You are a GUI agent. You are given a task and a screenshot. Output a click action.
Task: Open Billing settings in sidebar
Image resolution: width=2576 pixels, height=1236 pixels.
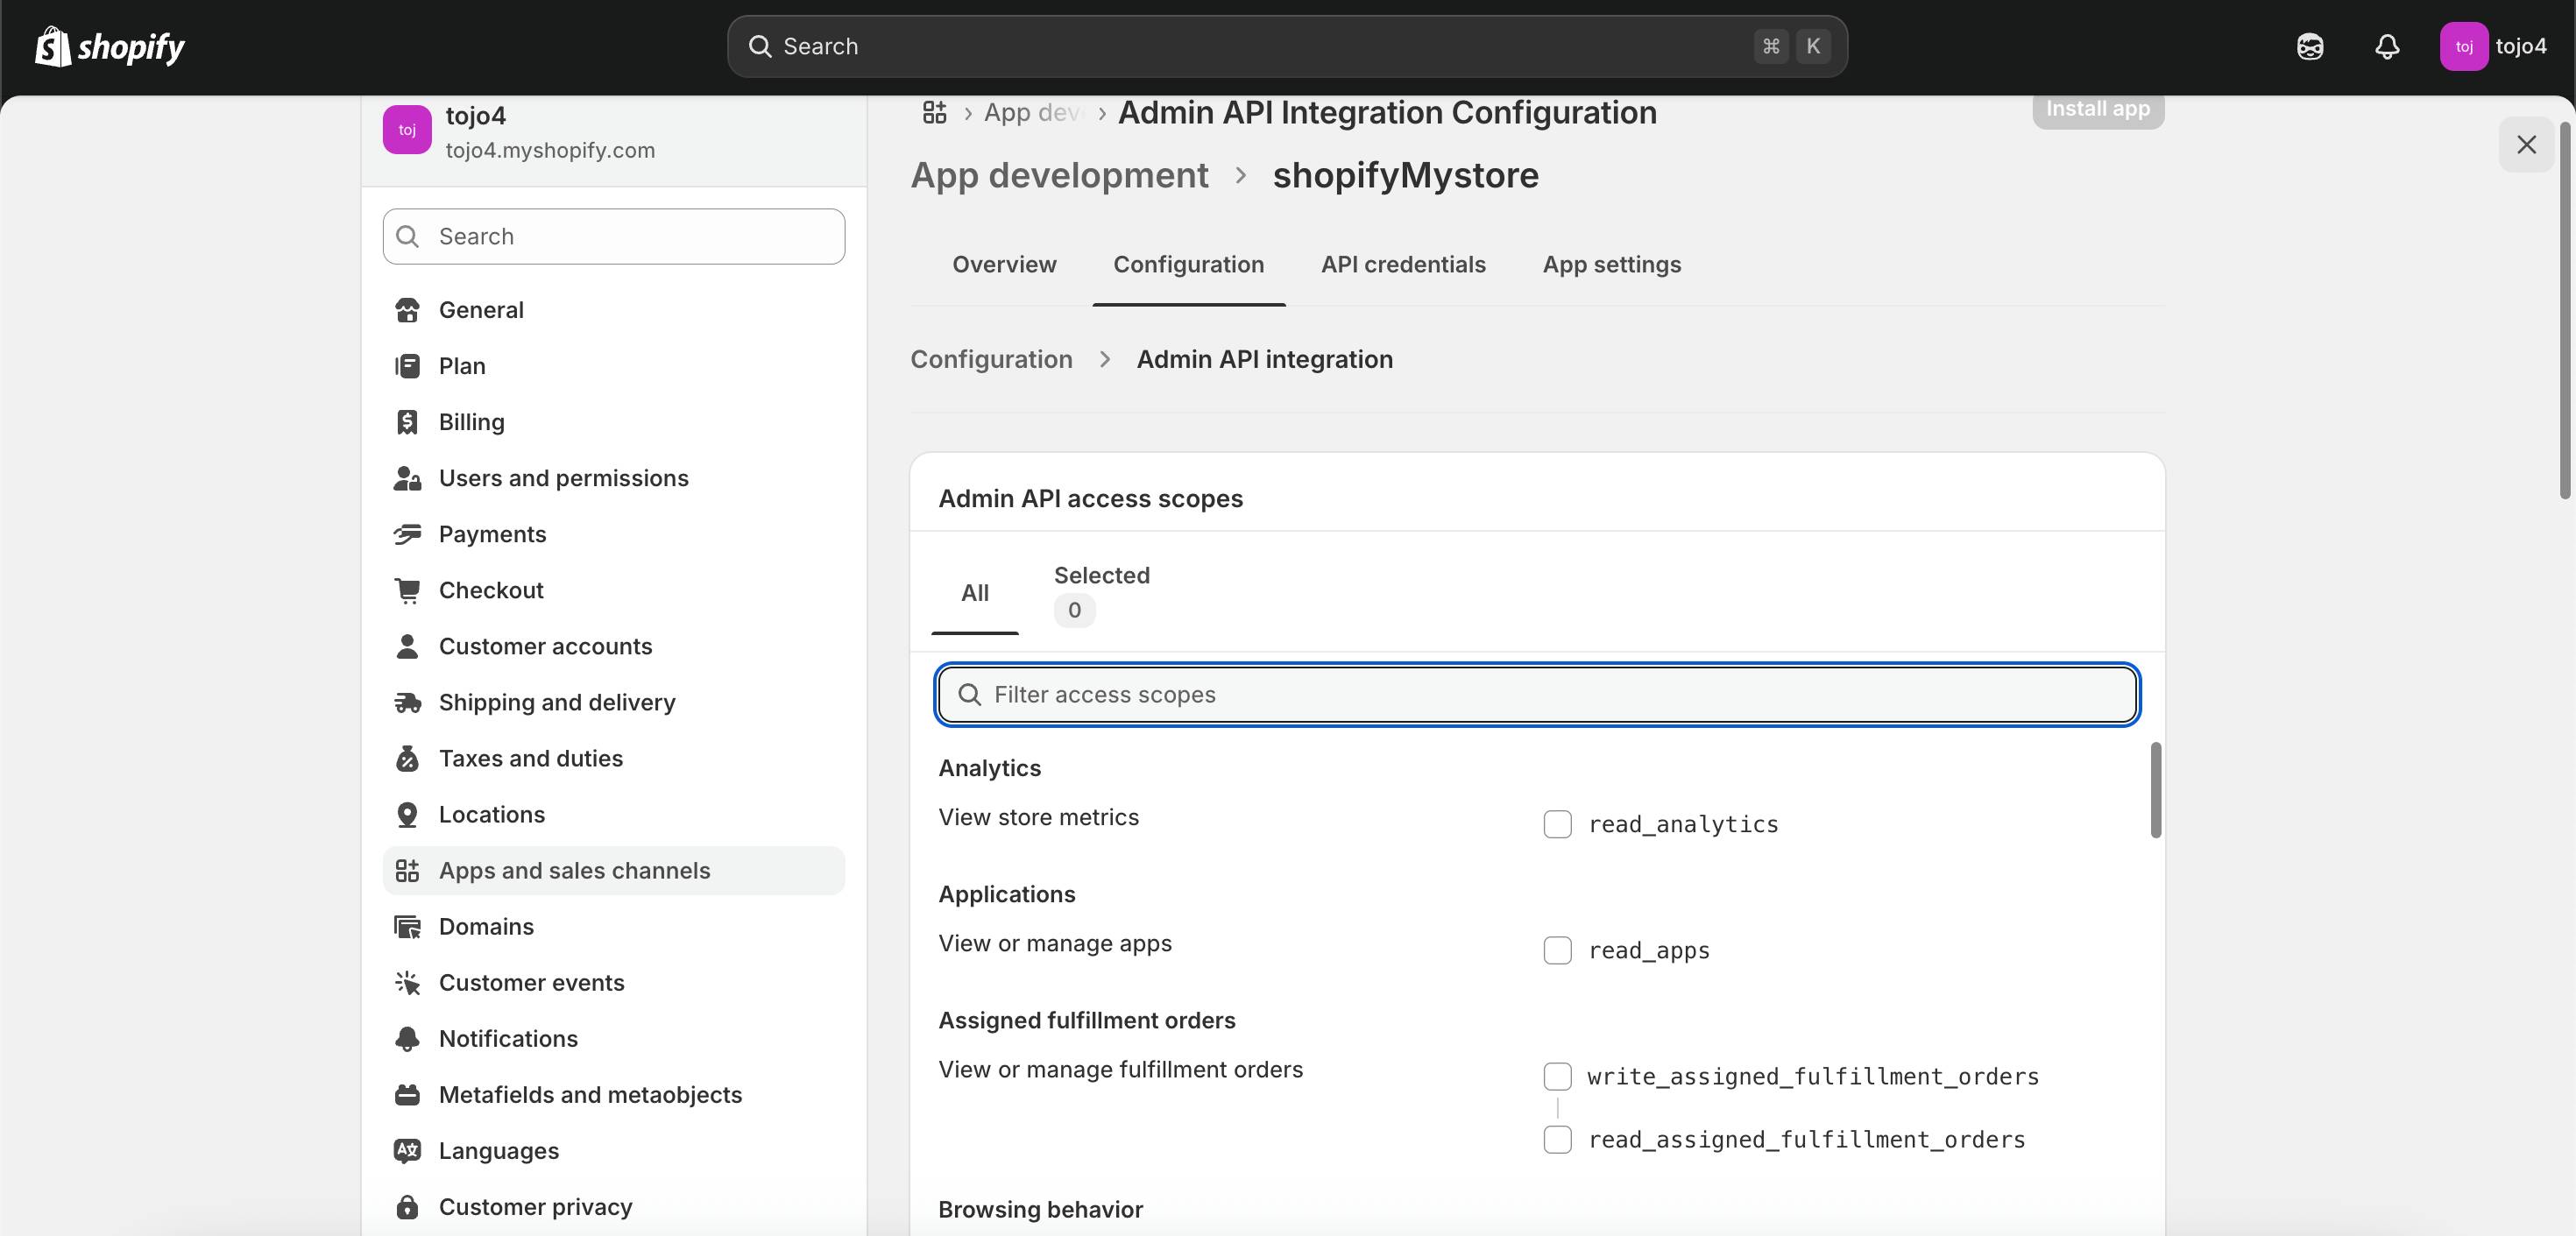tap(471, 422)
